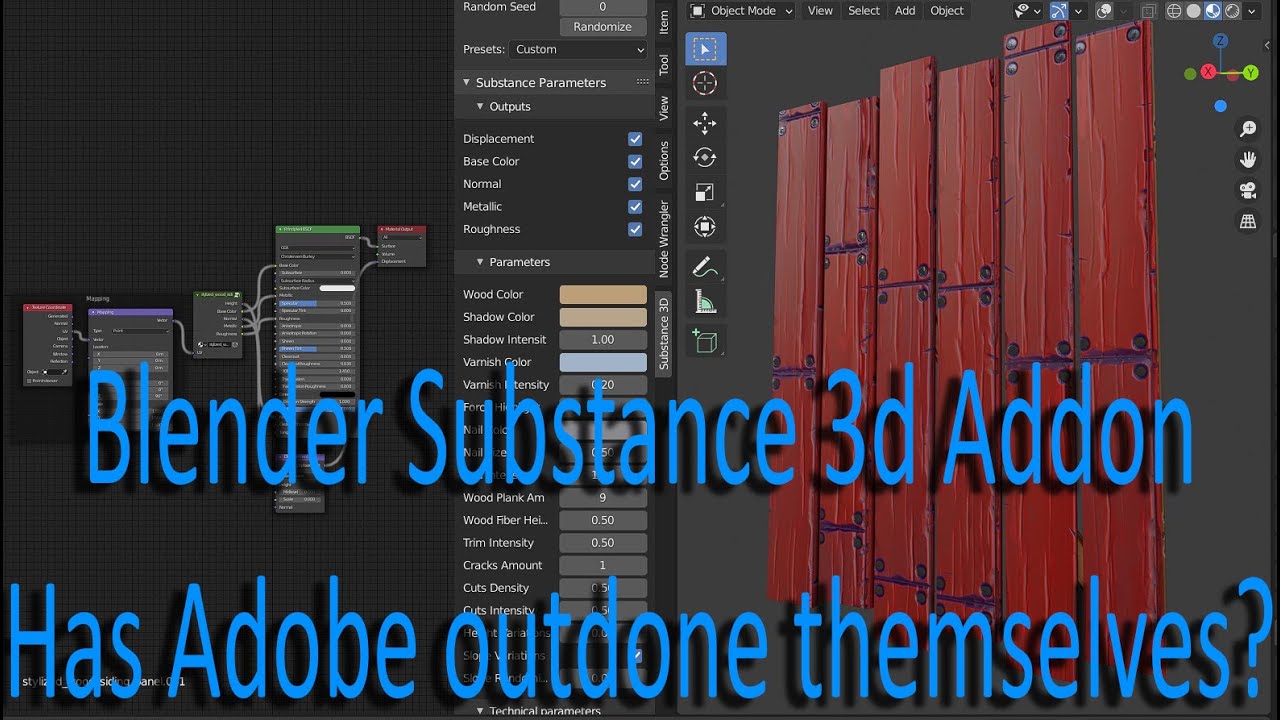Click the Wood Plank Amount field
This screenshot has height=720, width=1280.
[x=603, y=498]
